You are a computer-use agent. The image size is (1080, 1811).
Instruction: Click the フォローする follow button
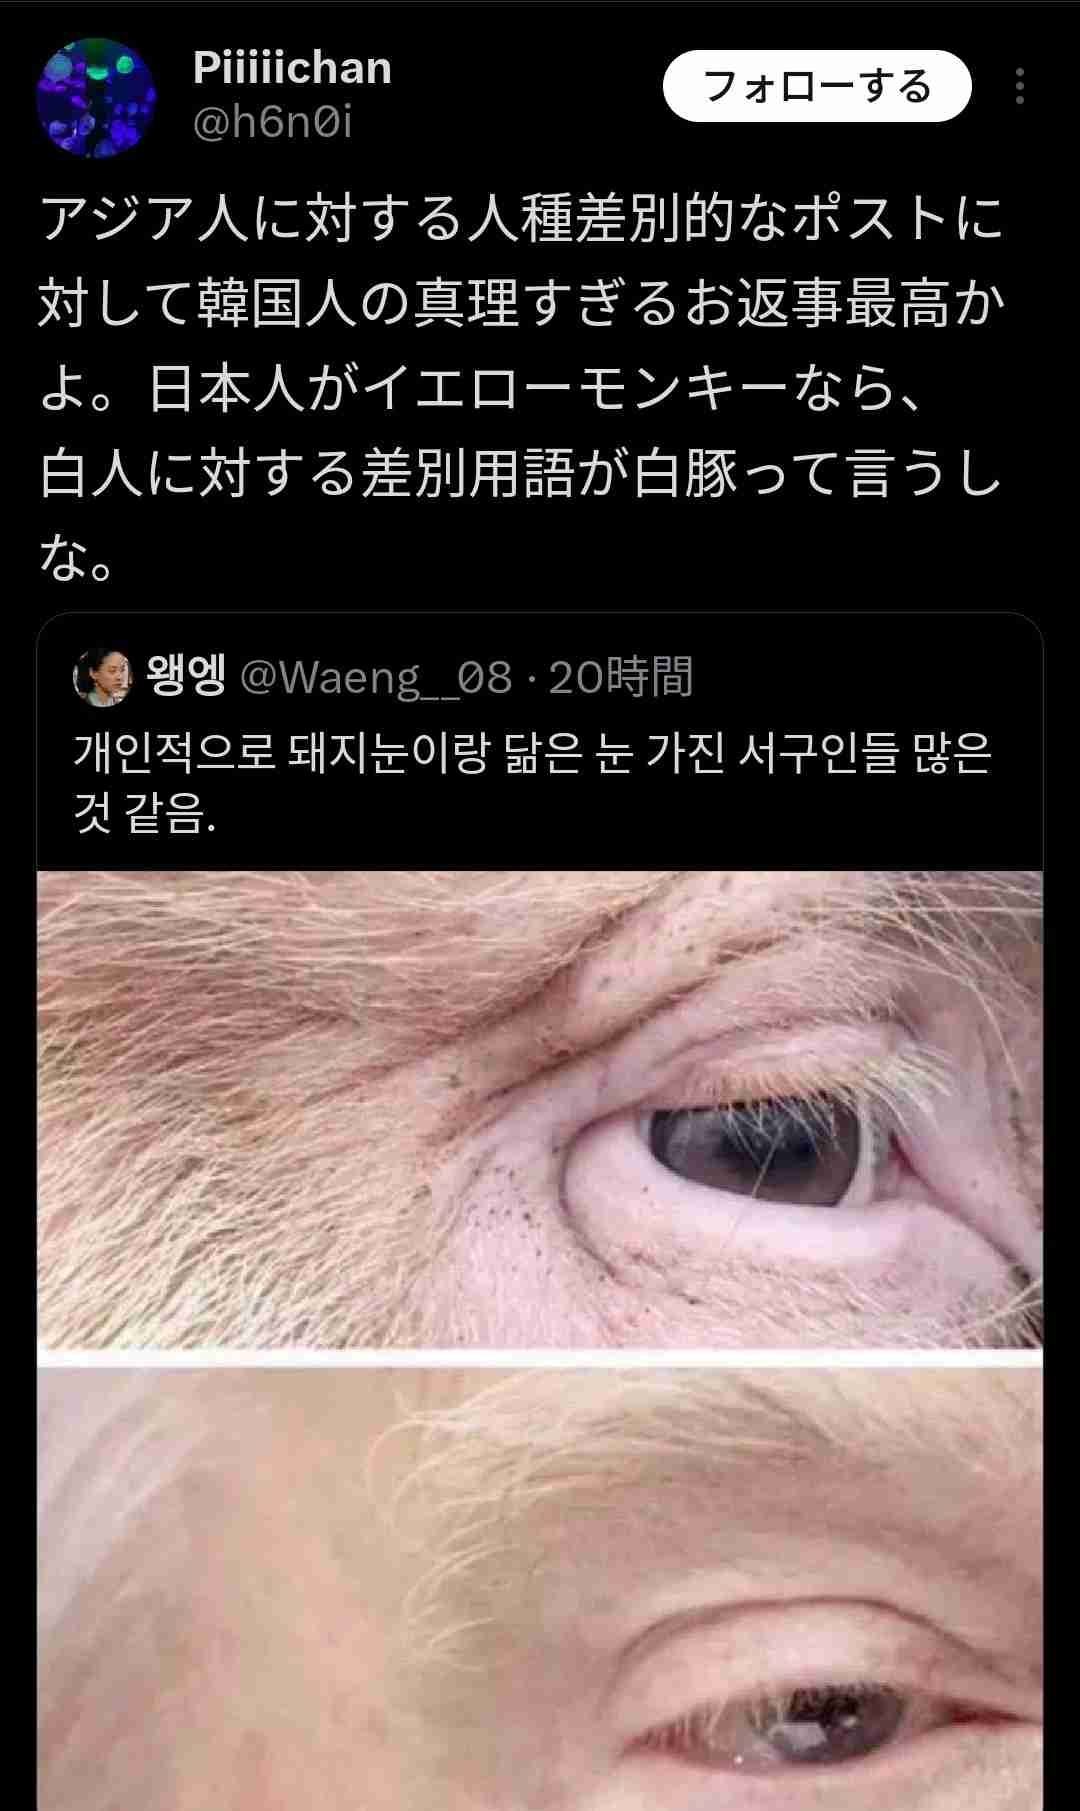817,86
